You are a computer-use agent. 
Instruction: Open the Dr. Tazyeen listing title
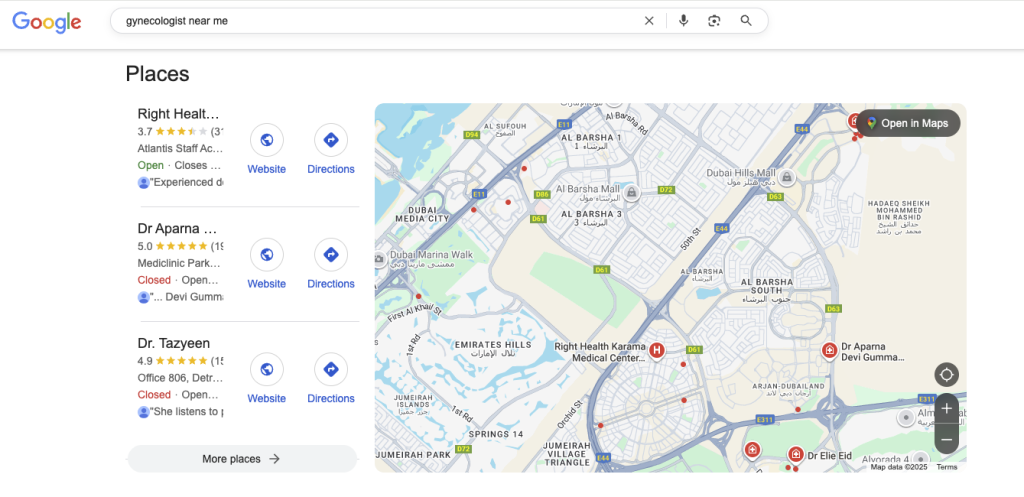click(x=174, y=343)
